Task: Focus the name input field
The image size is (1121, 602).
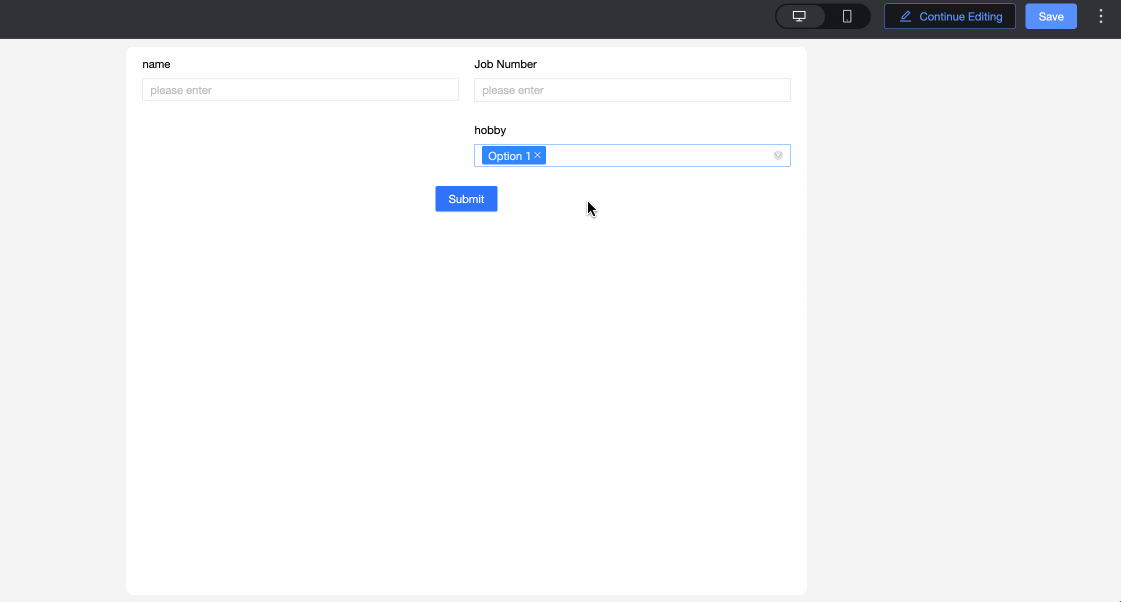Action: tap(300, 90)
